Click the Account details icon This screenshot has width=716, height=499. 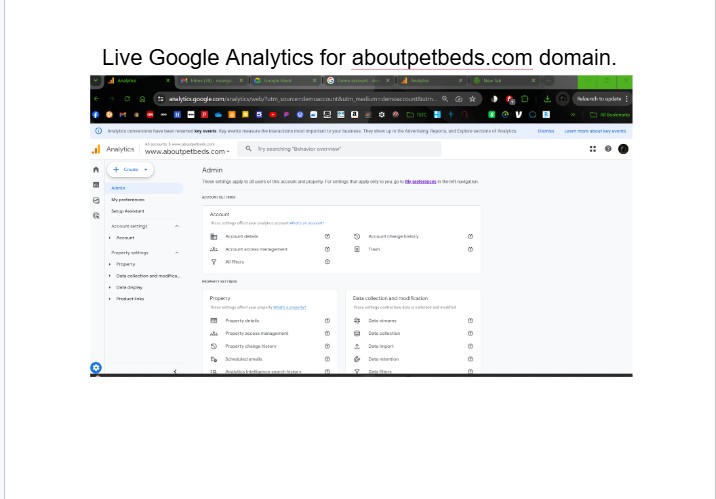(x=214, y=236)
